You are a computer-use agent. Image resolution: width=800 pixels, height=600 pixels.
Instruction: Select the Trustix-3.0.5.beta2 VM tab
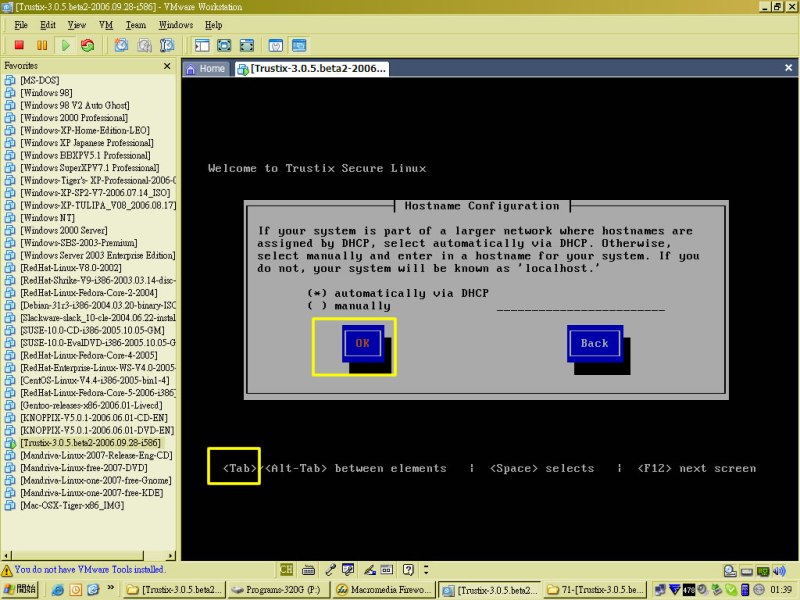(x=312, y=68)
